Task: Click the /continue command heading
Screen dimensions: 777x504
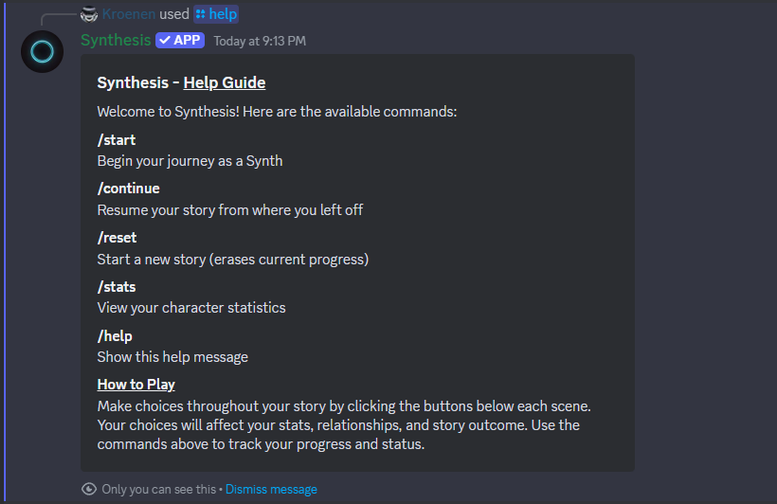Action: pos(128,188)
